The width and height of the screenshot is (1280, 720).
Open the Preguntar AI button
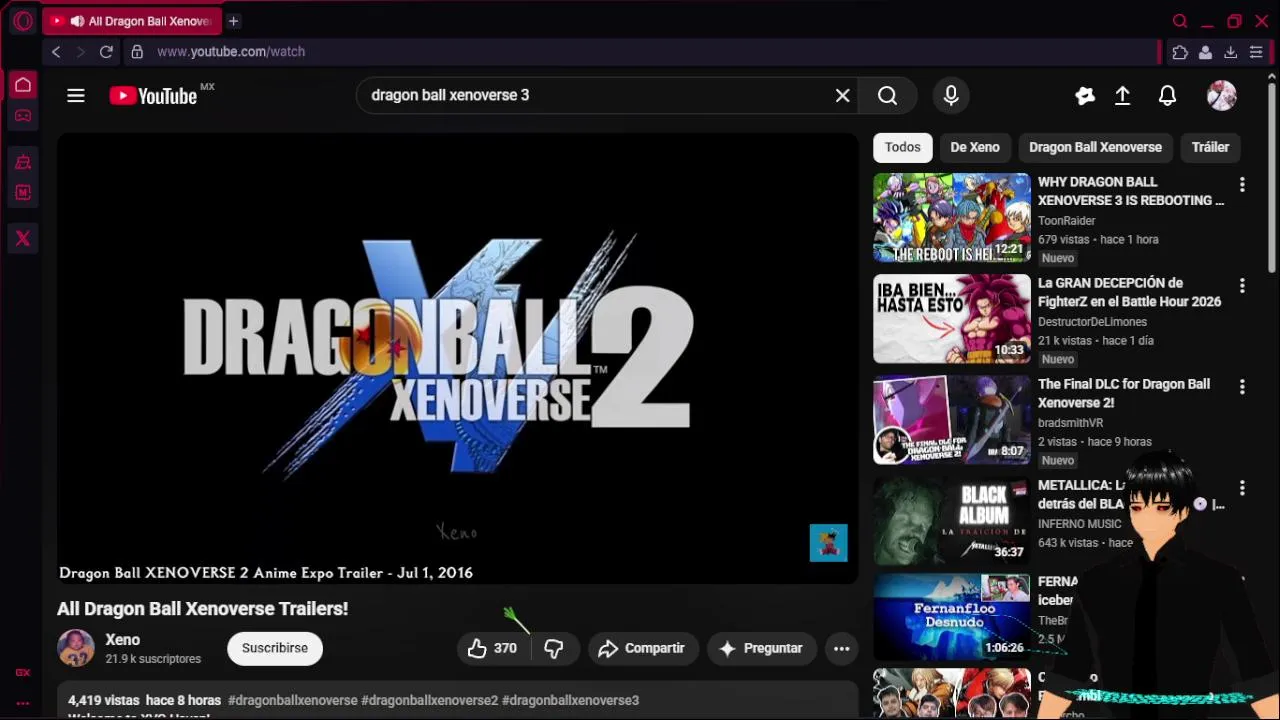click(761, 648)
